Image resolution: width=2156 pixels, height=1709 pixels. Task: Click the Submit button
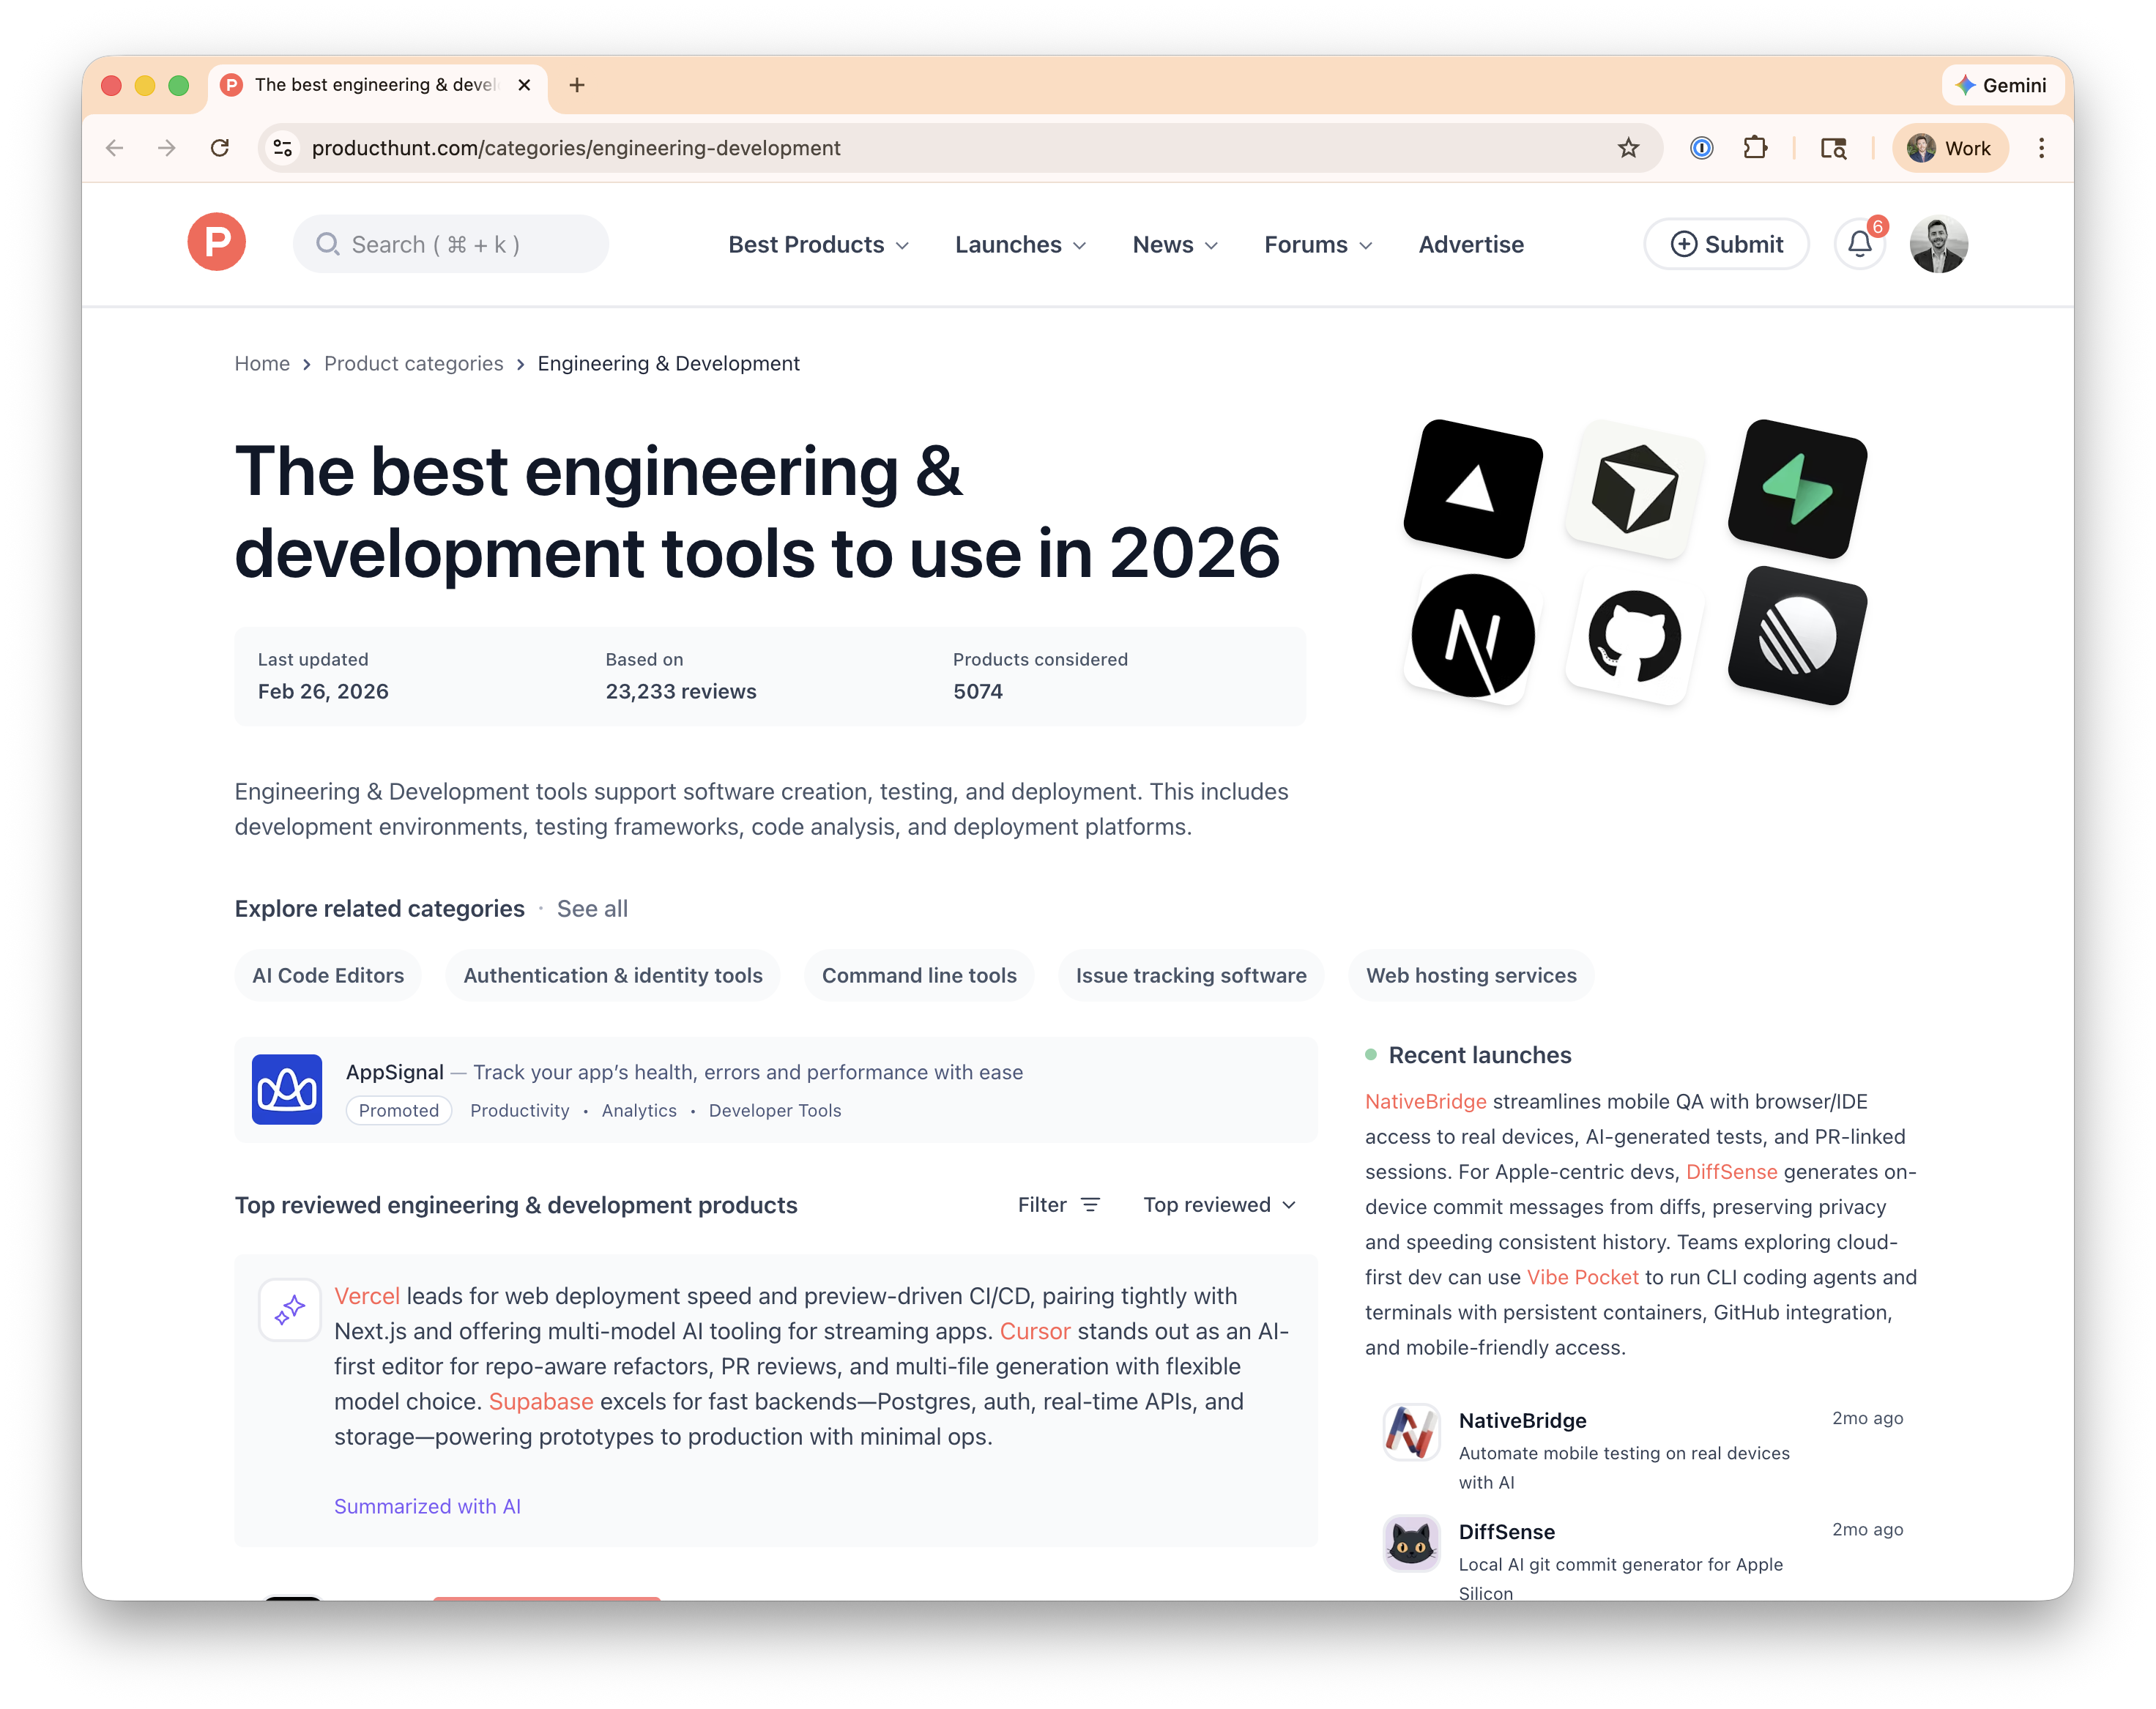pos(1725,243)
